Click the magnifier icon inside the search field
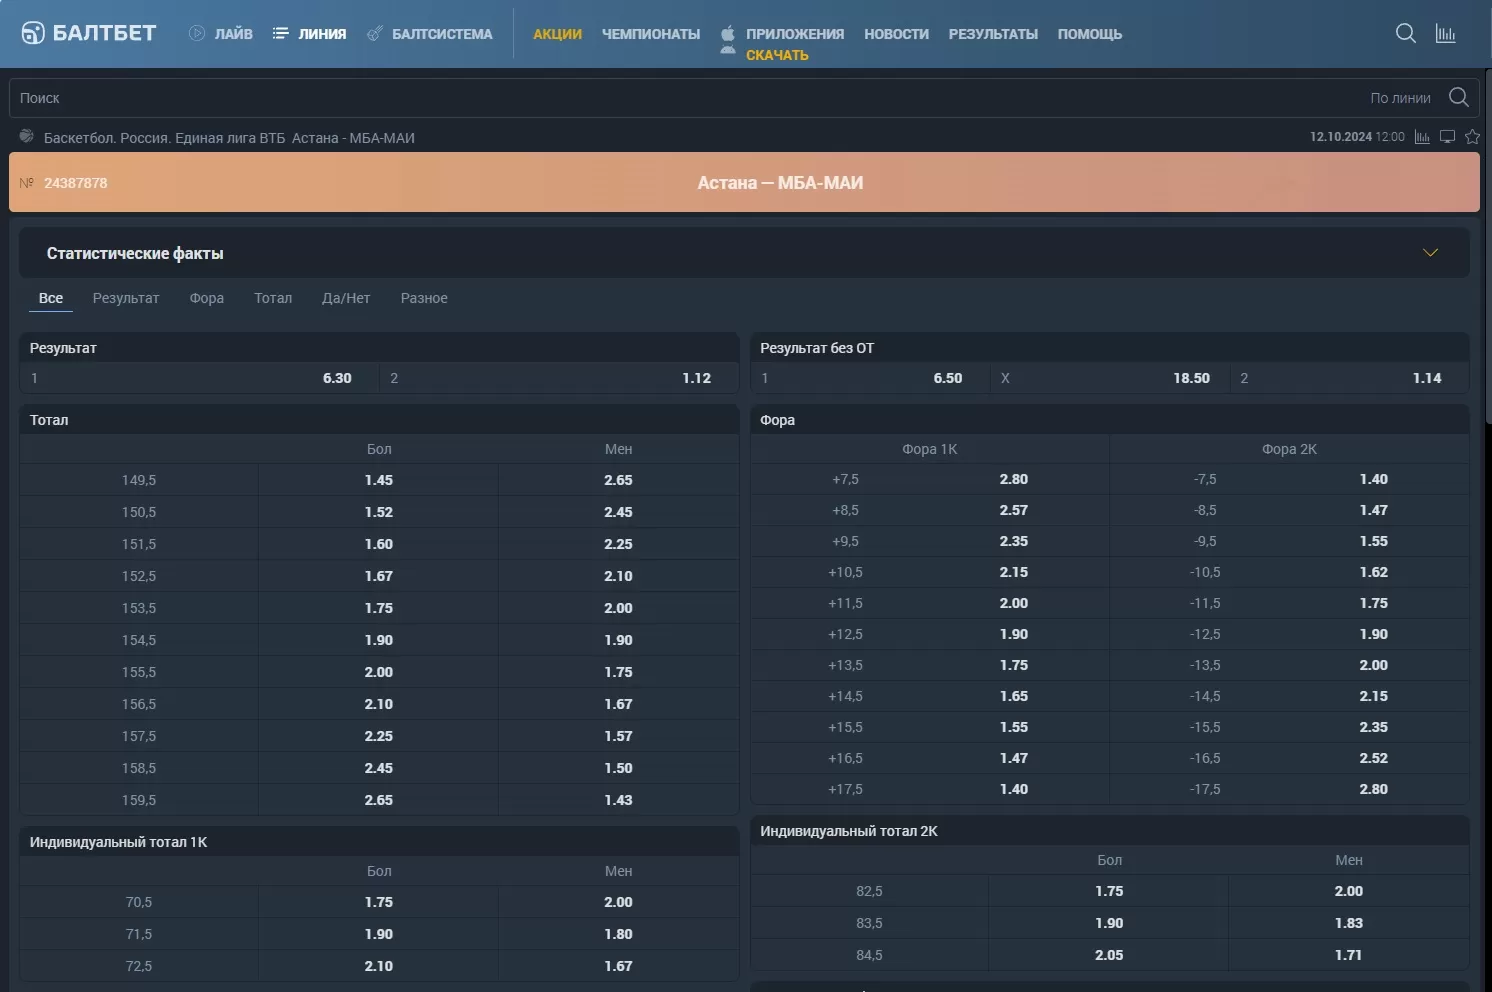Viewport: 1492px width, 992px height. [x=1458, y=97]
